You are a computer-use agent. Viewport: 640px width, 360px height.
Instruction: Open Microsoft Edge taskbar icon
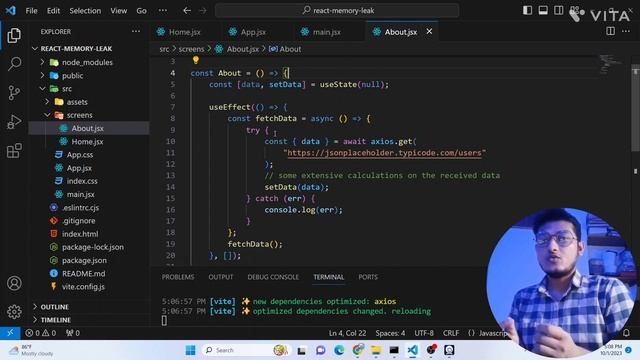(339, 350)
